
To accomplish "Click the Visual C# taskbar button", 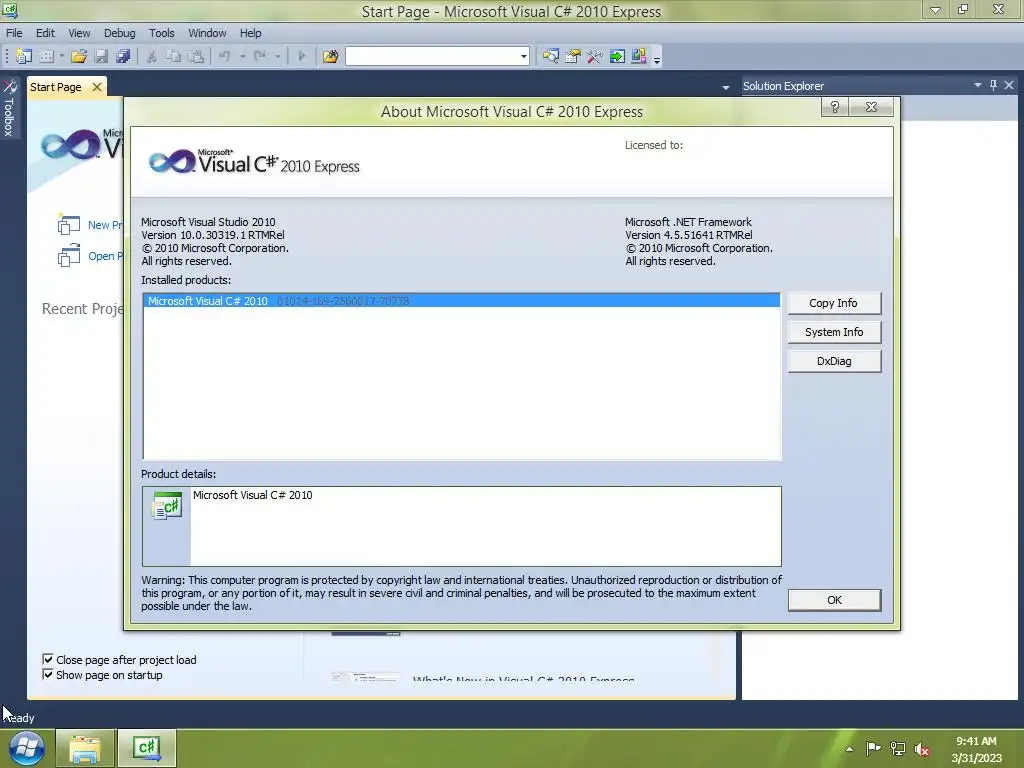I will [147, 748].
